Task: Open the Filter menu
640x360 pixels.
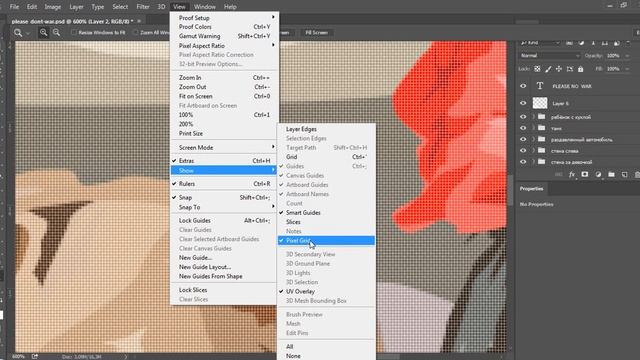Action: [143, 7]
